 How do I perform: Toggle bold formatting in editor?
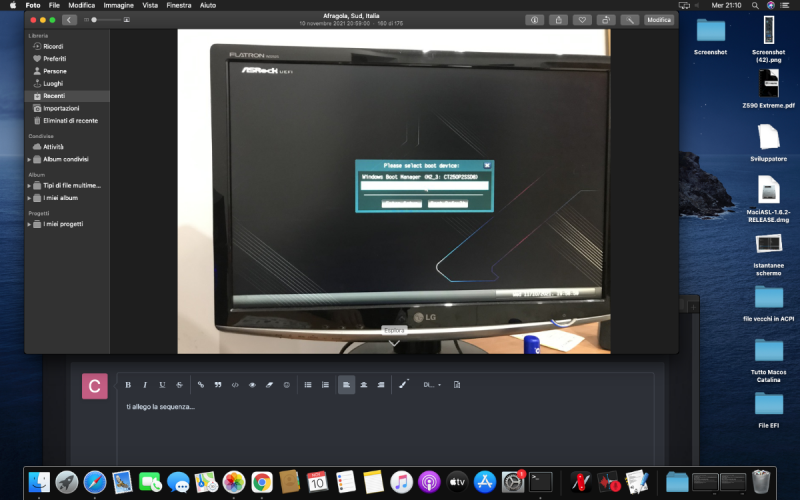click(128, 385)
